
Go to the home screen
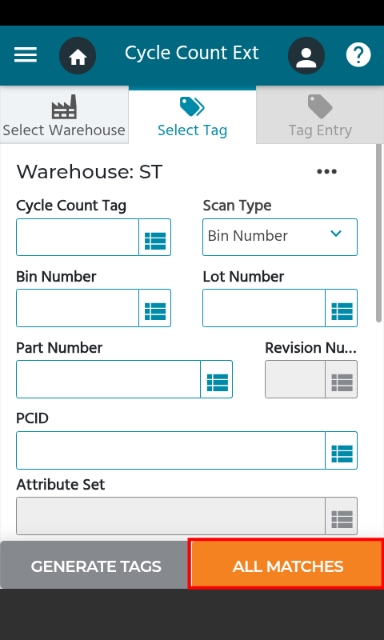click(x=78, y=56)
